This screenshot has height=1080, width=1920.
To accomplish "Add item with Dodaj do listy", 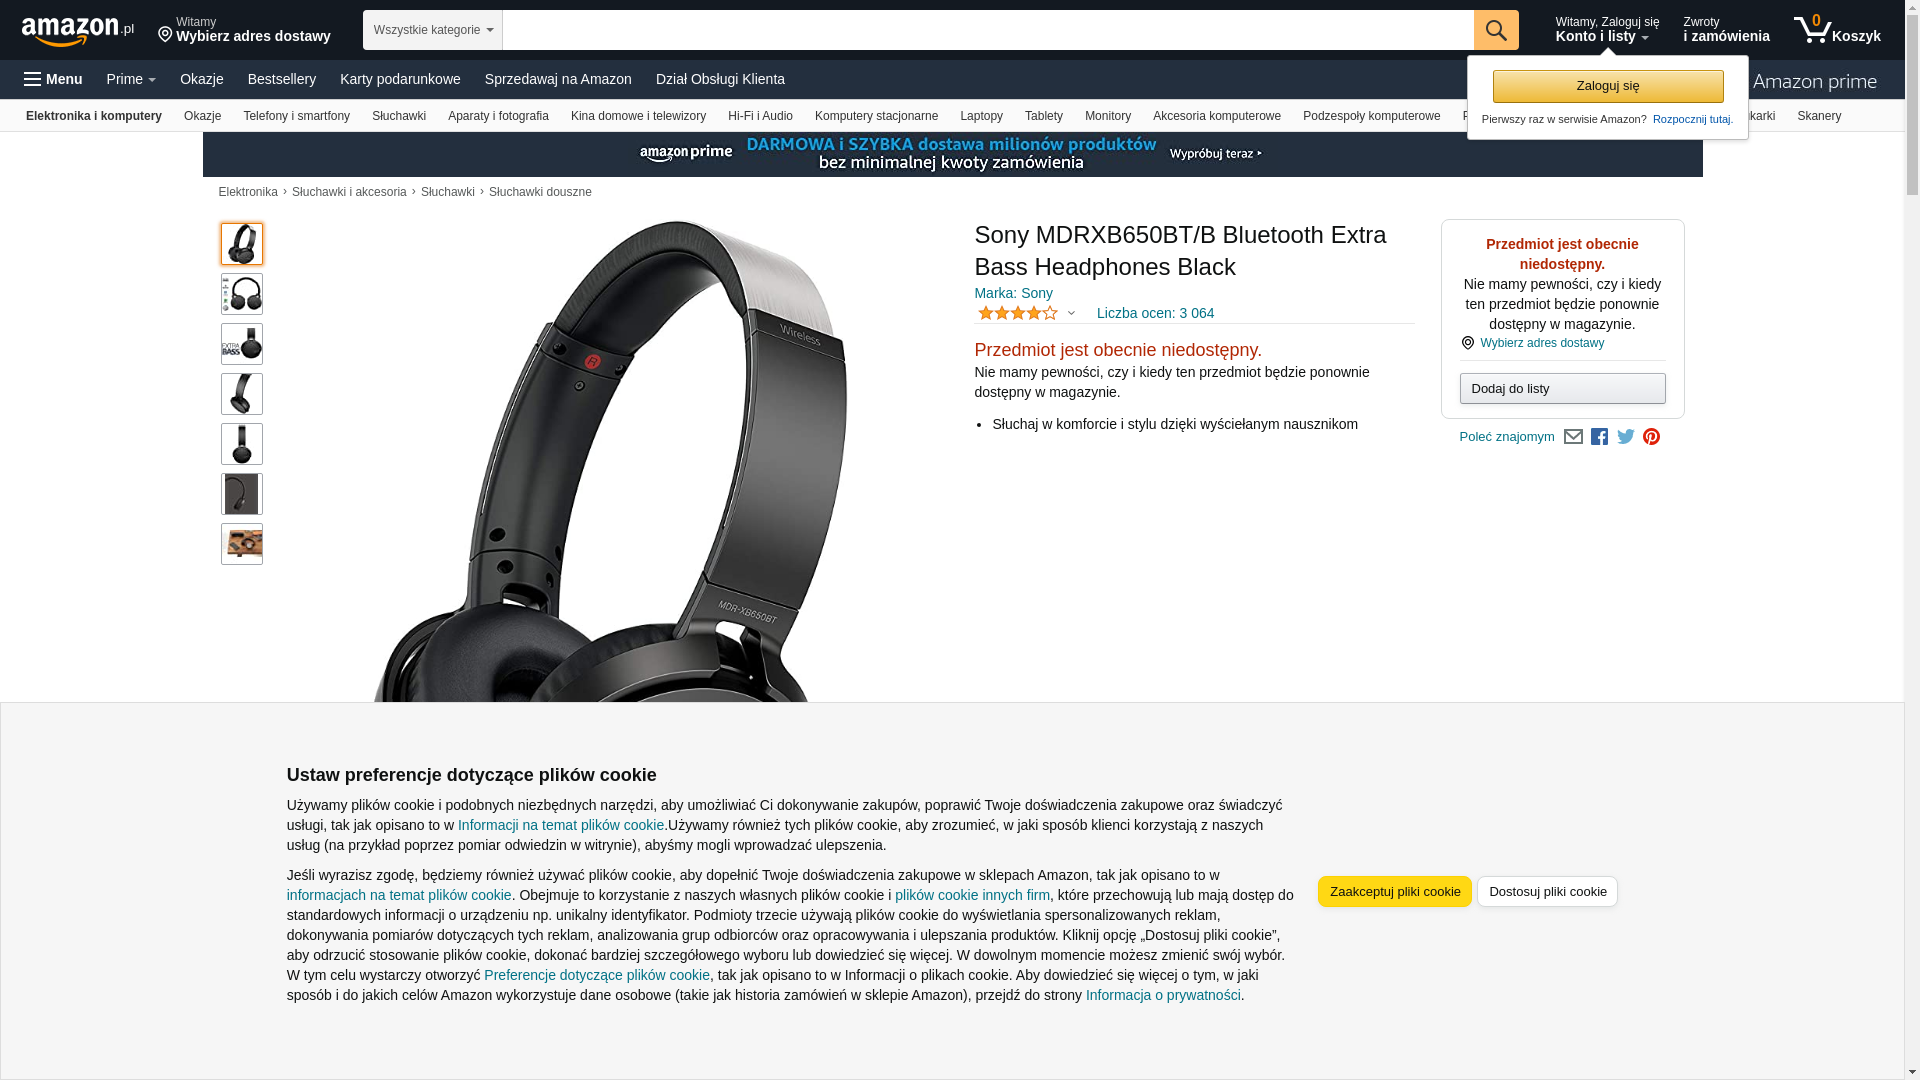I will pos(1562,388).
